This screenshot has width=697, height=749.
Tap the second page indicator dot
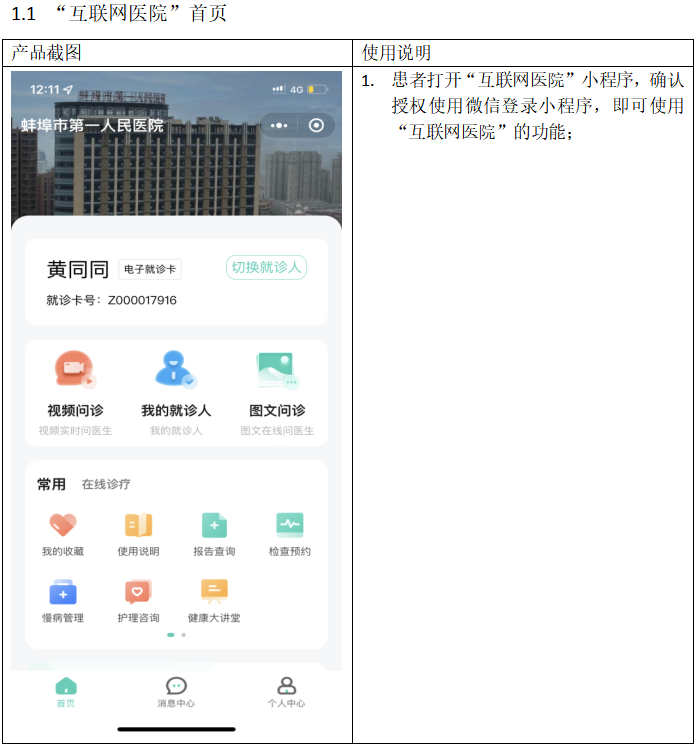coord(183,635)
